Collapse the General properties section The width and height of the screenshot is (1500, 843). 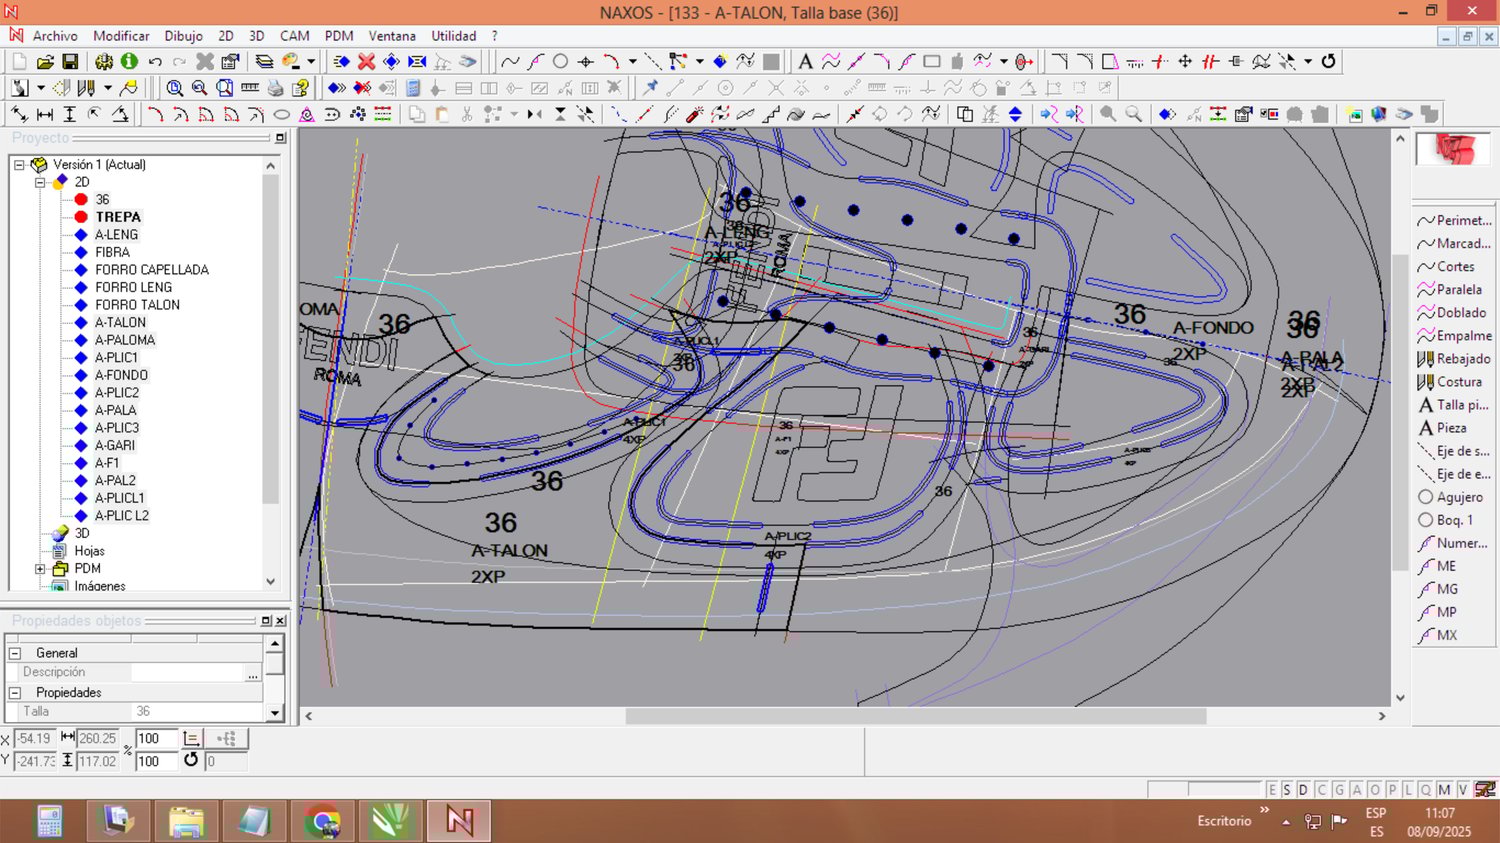[15, 653]
